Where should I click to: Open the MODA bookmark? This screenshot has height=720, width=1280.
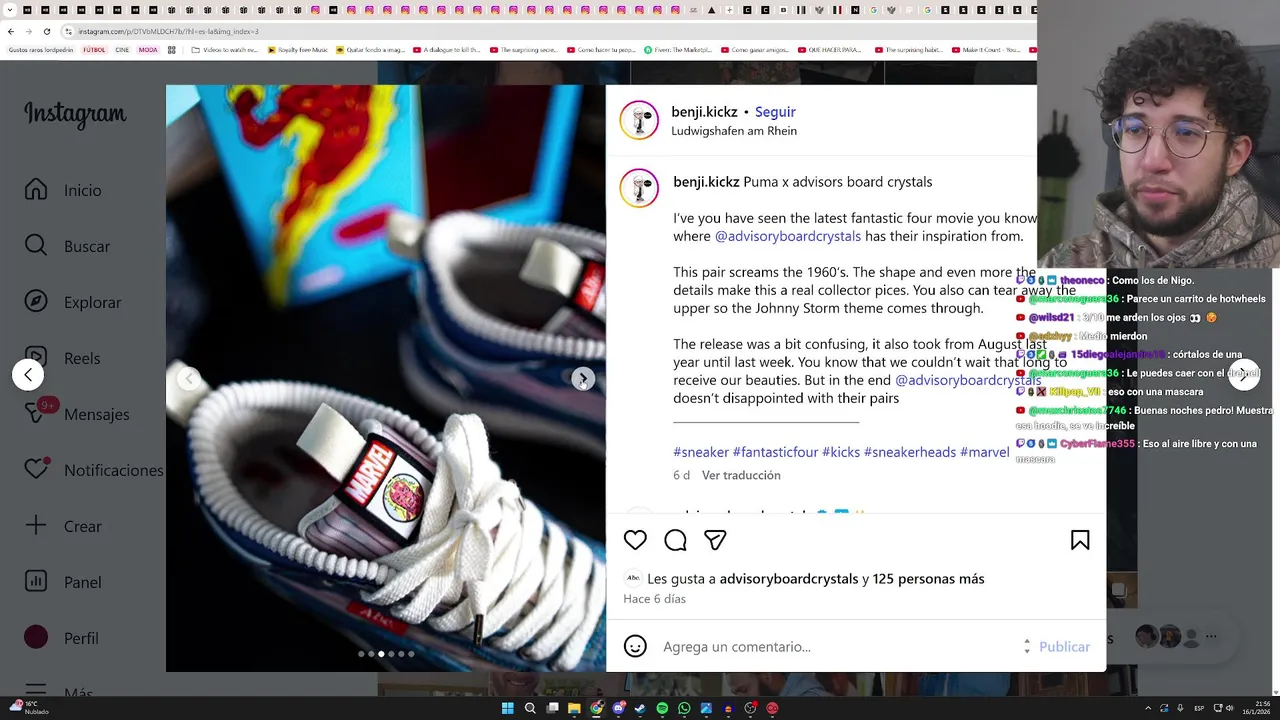pyautogui.click(x=148, y=50)
